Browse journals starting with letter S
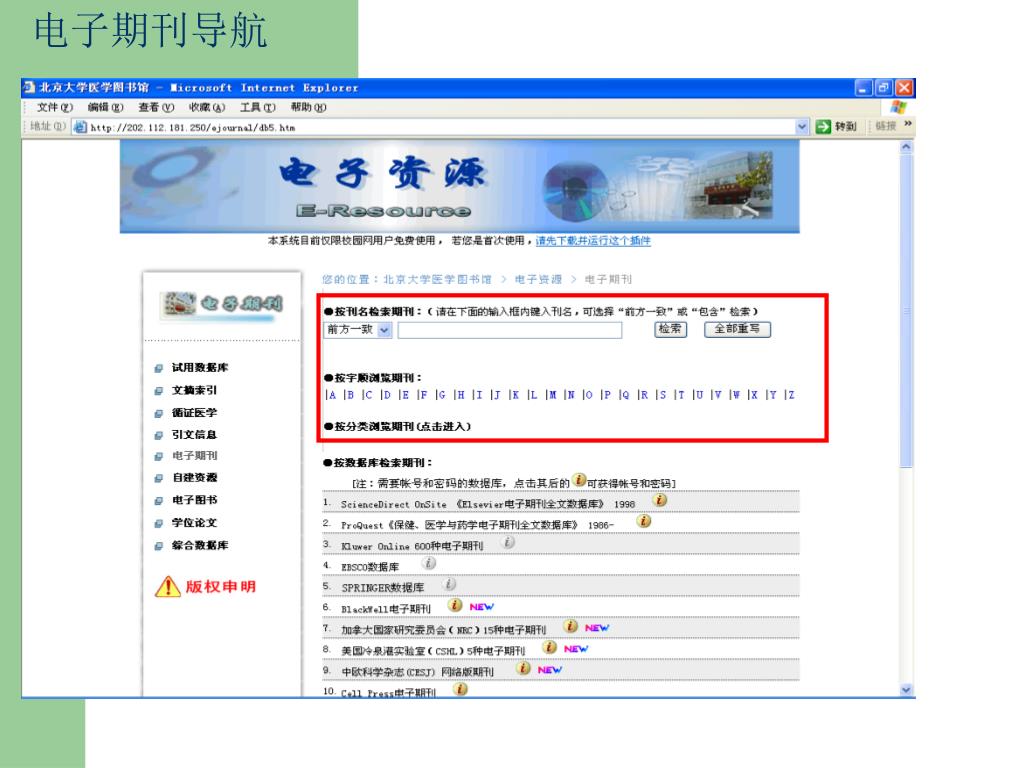 pyautogui.click(x=662, y=394)
